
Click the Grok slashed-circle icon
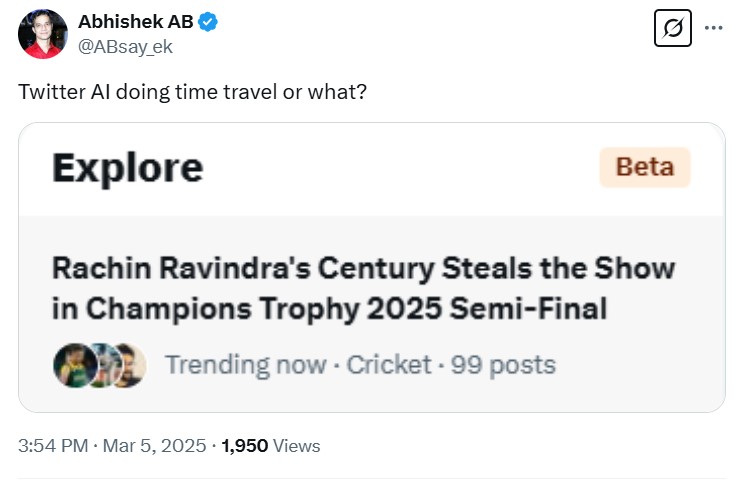point(673,28)
